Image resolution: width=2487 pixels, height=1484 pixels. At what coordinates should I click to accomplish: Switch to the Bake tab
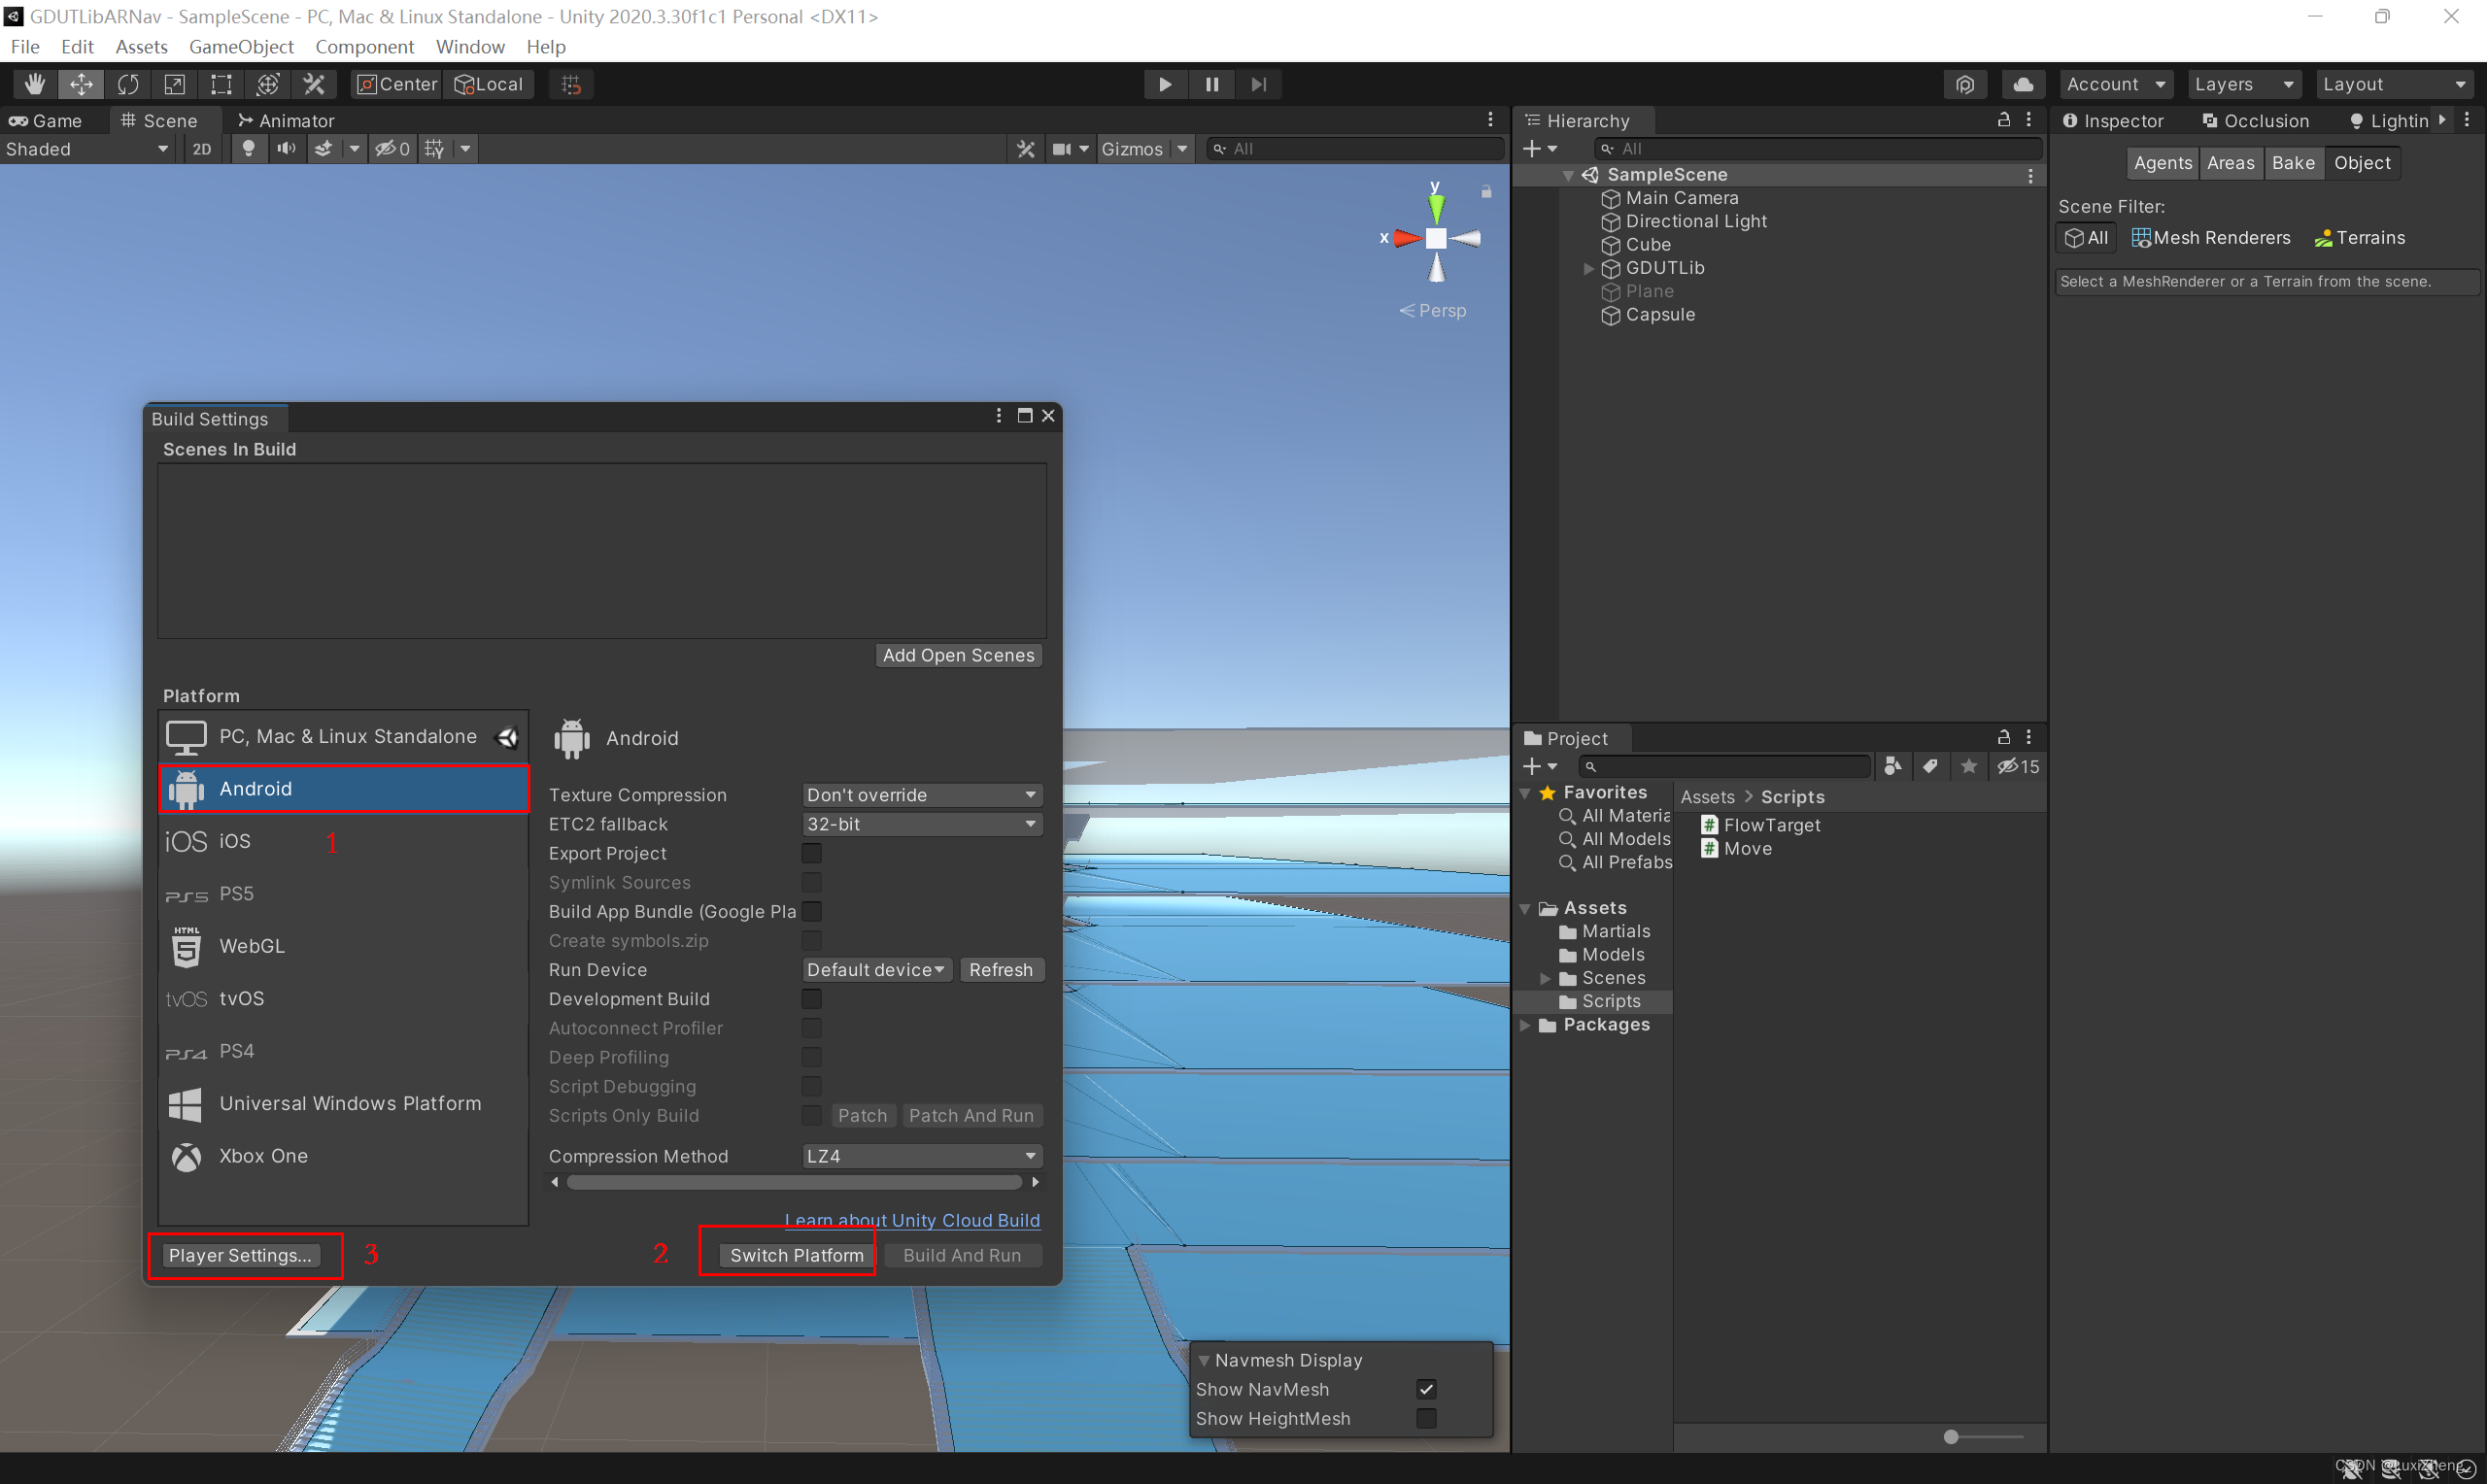(2293, 163)
